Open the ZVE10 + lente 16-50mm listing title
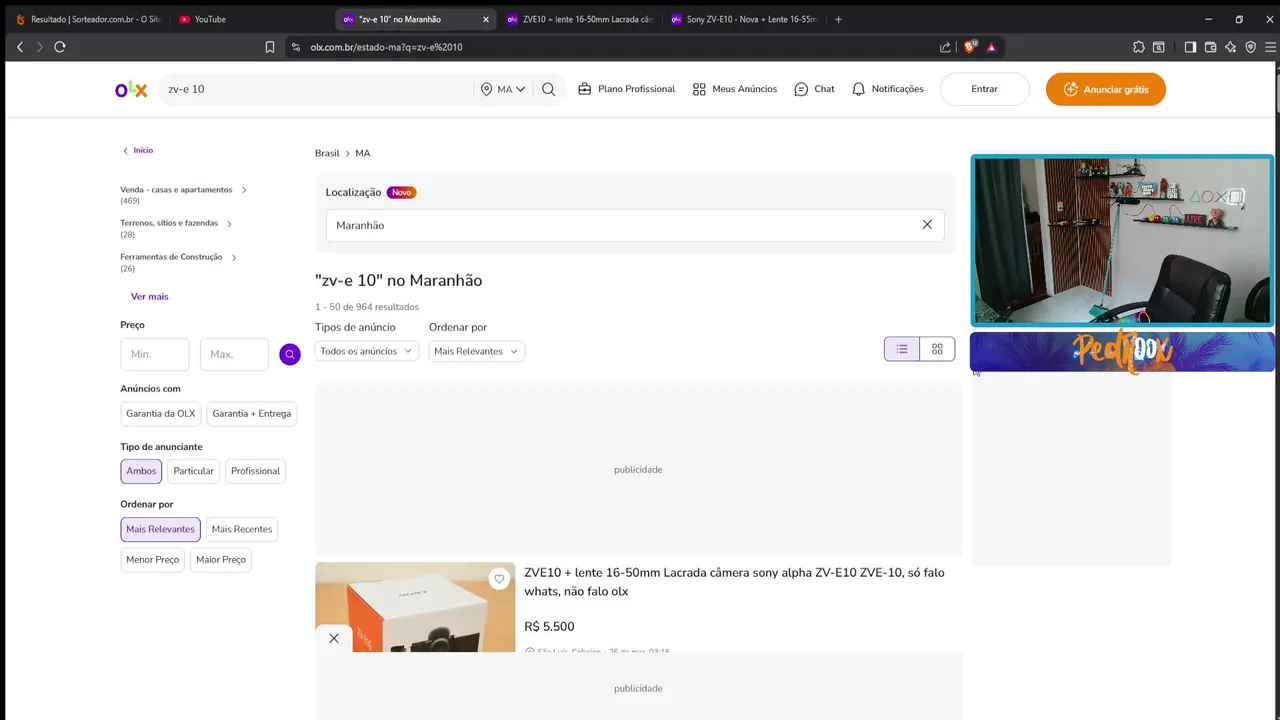1280x720 pixels. [x=734, y=582]
